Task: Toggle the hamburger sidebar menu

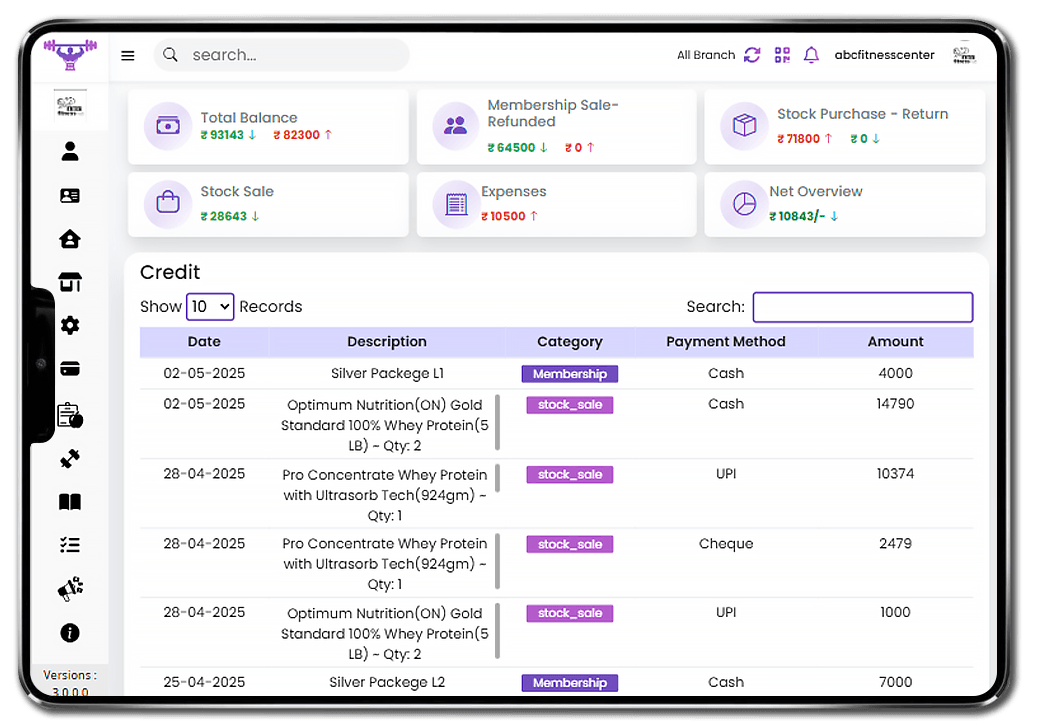Action: [128, 56]
